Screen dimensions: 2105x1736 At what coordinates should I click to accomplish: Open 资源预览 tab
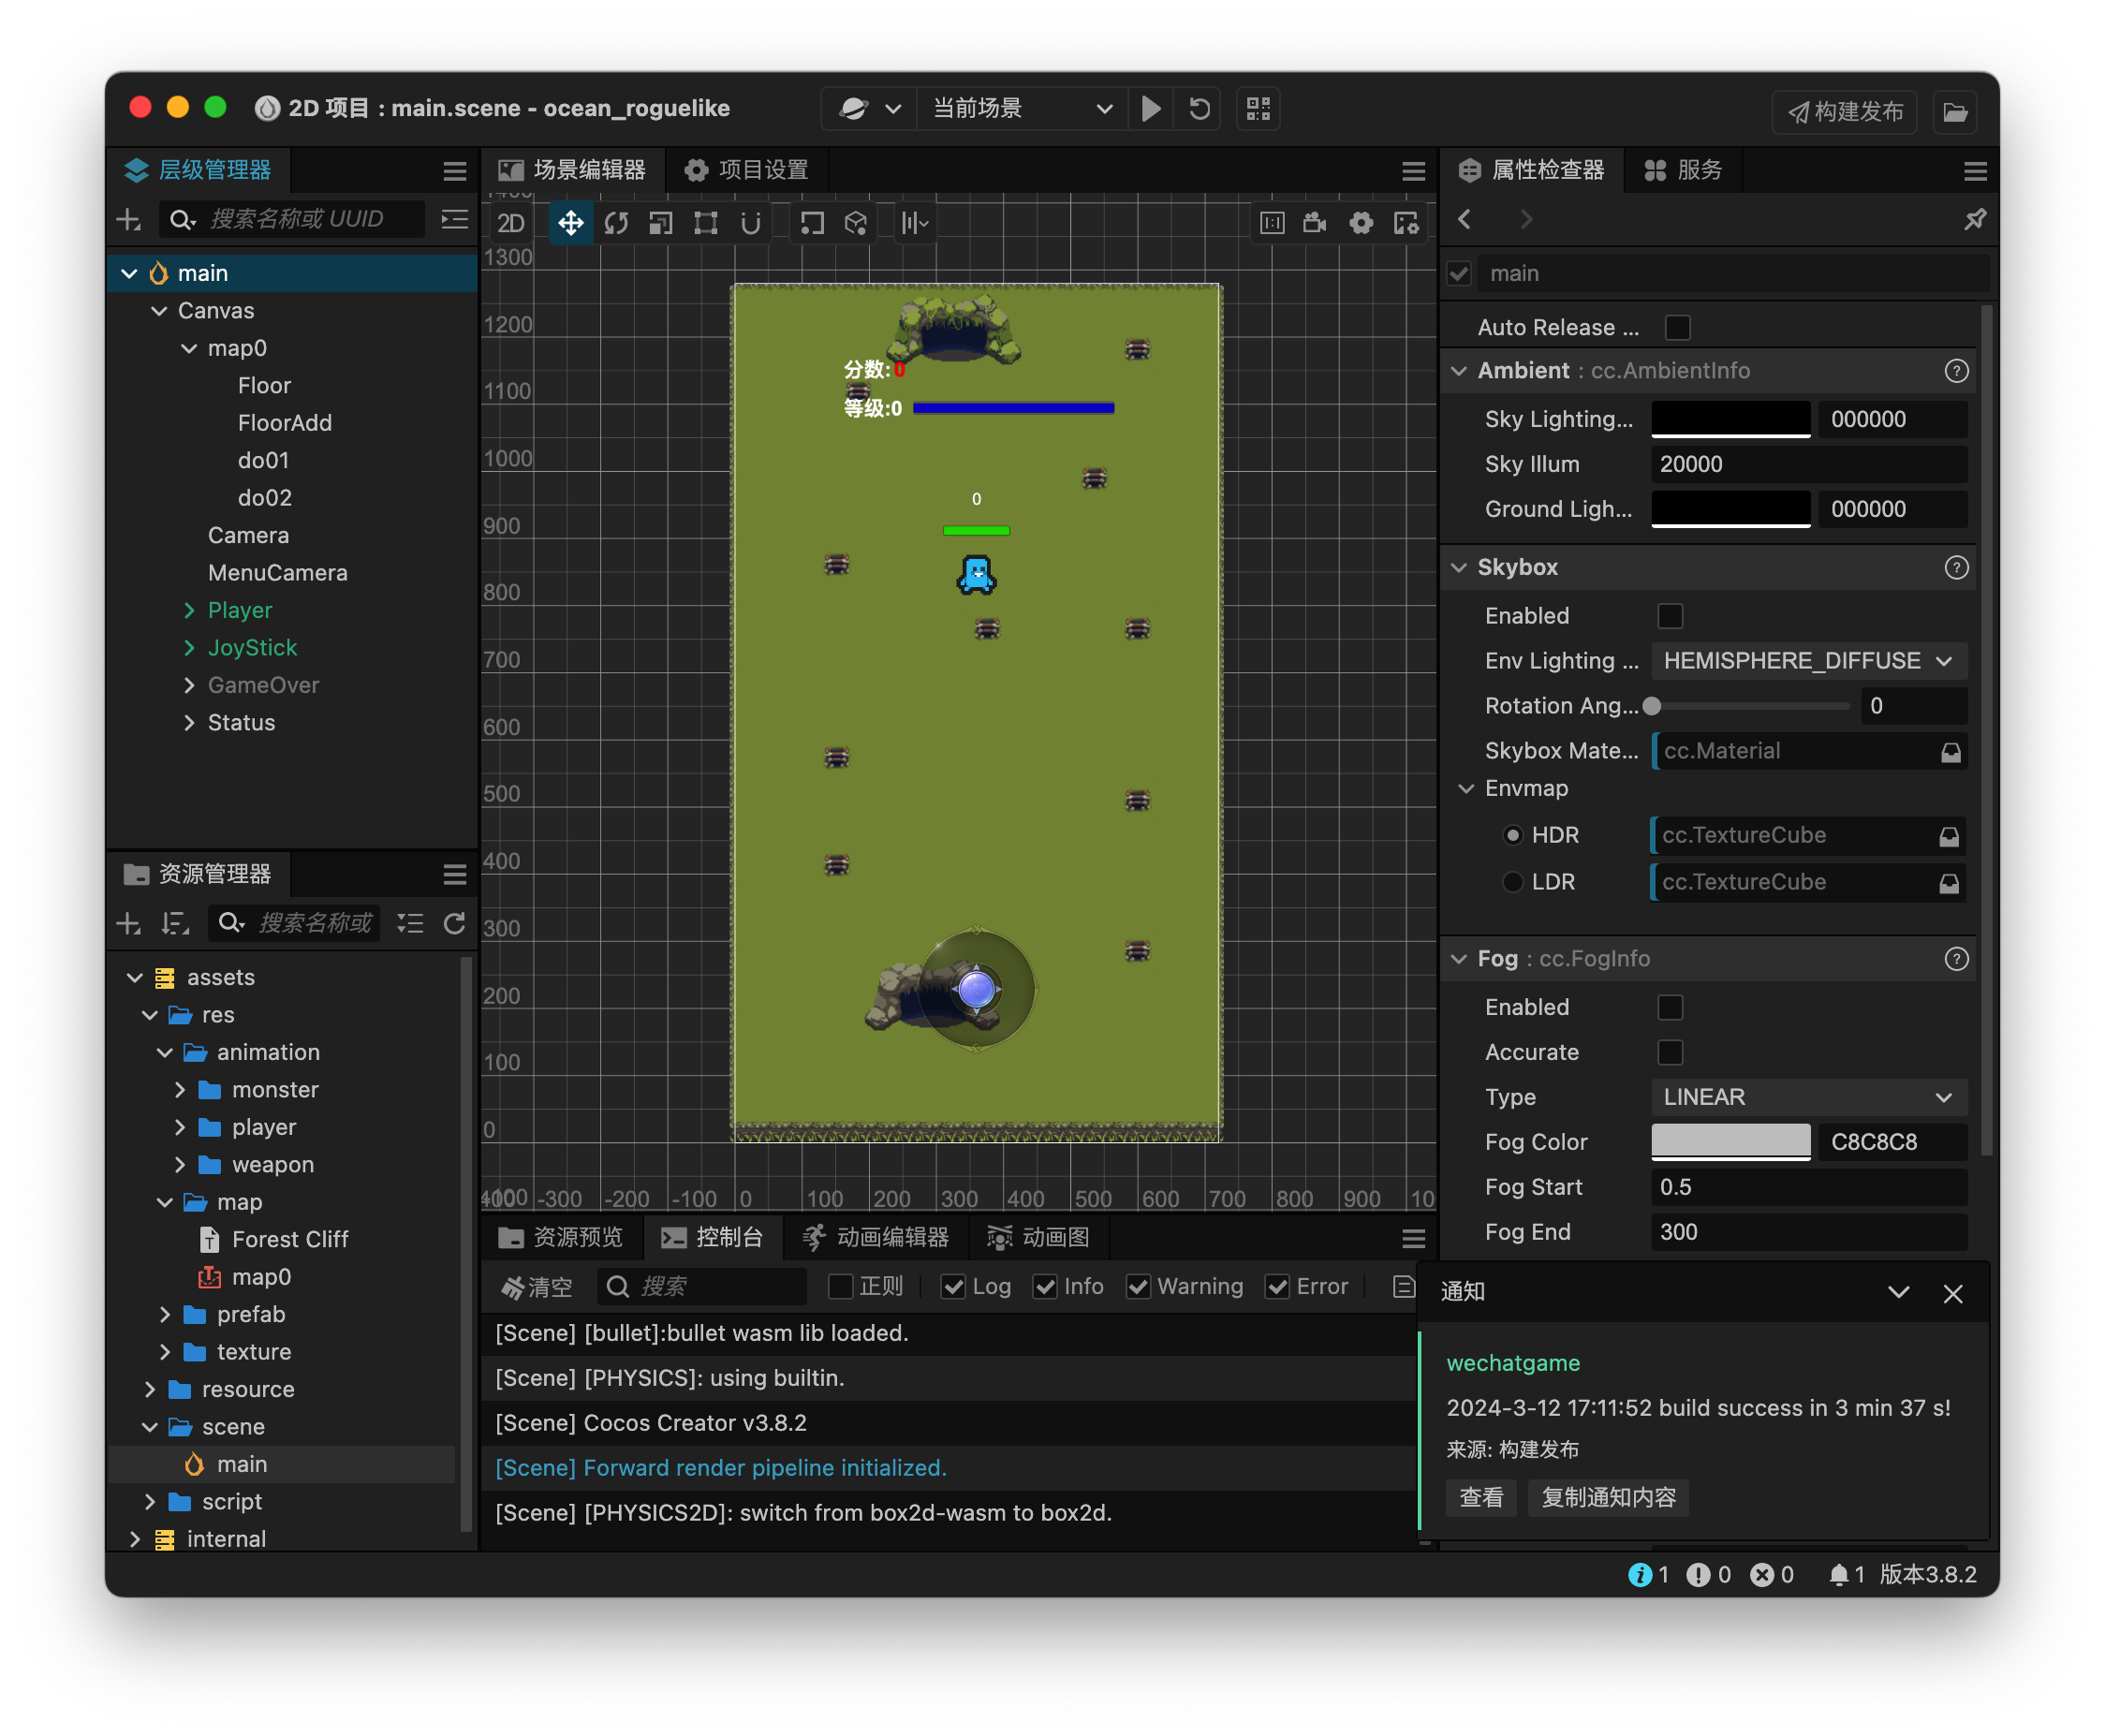click(x=561, y=1238)
